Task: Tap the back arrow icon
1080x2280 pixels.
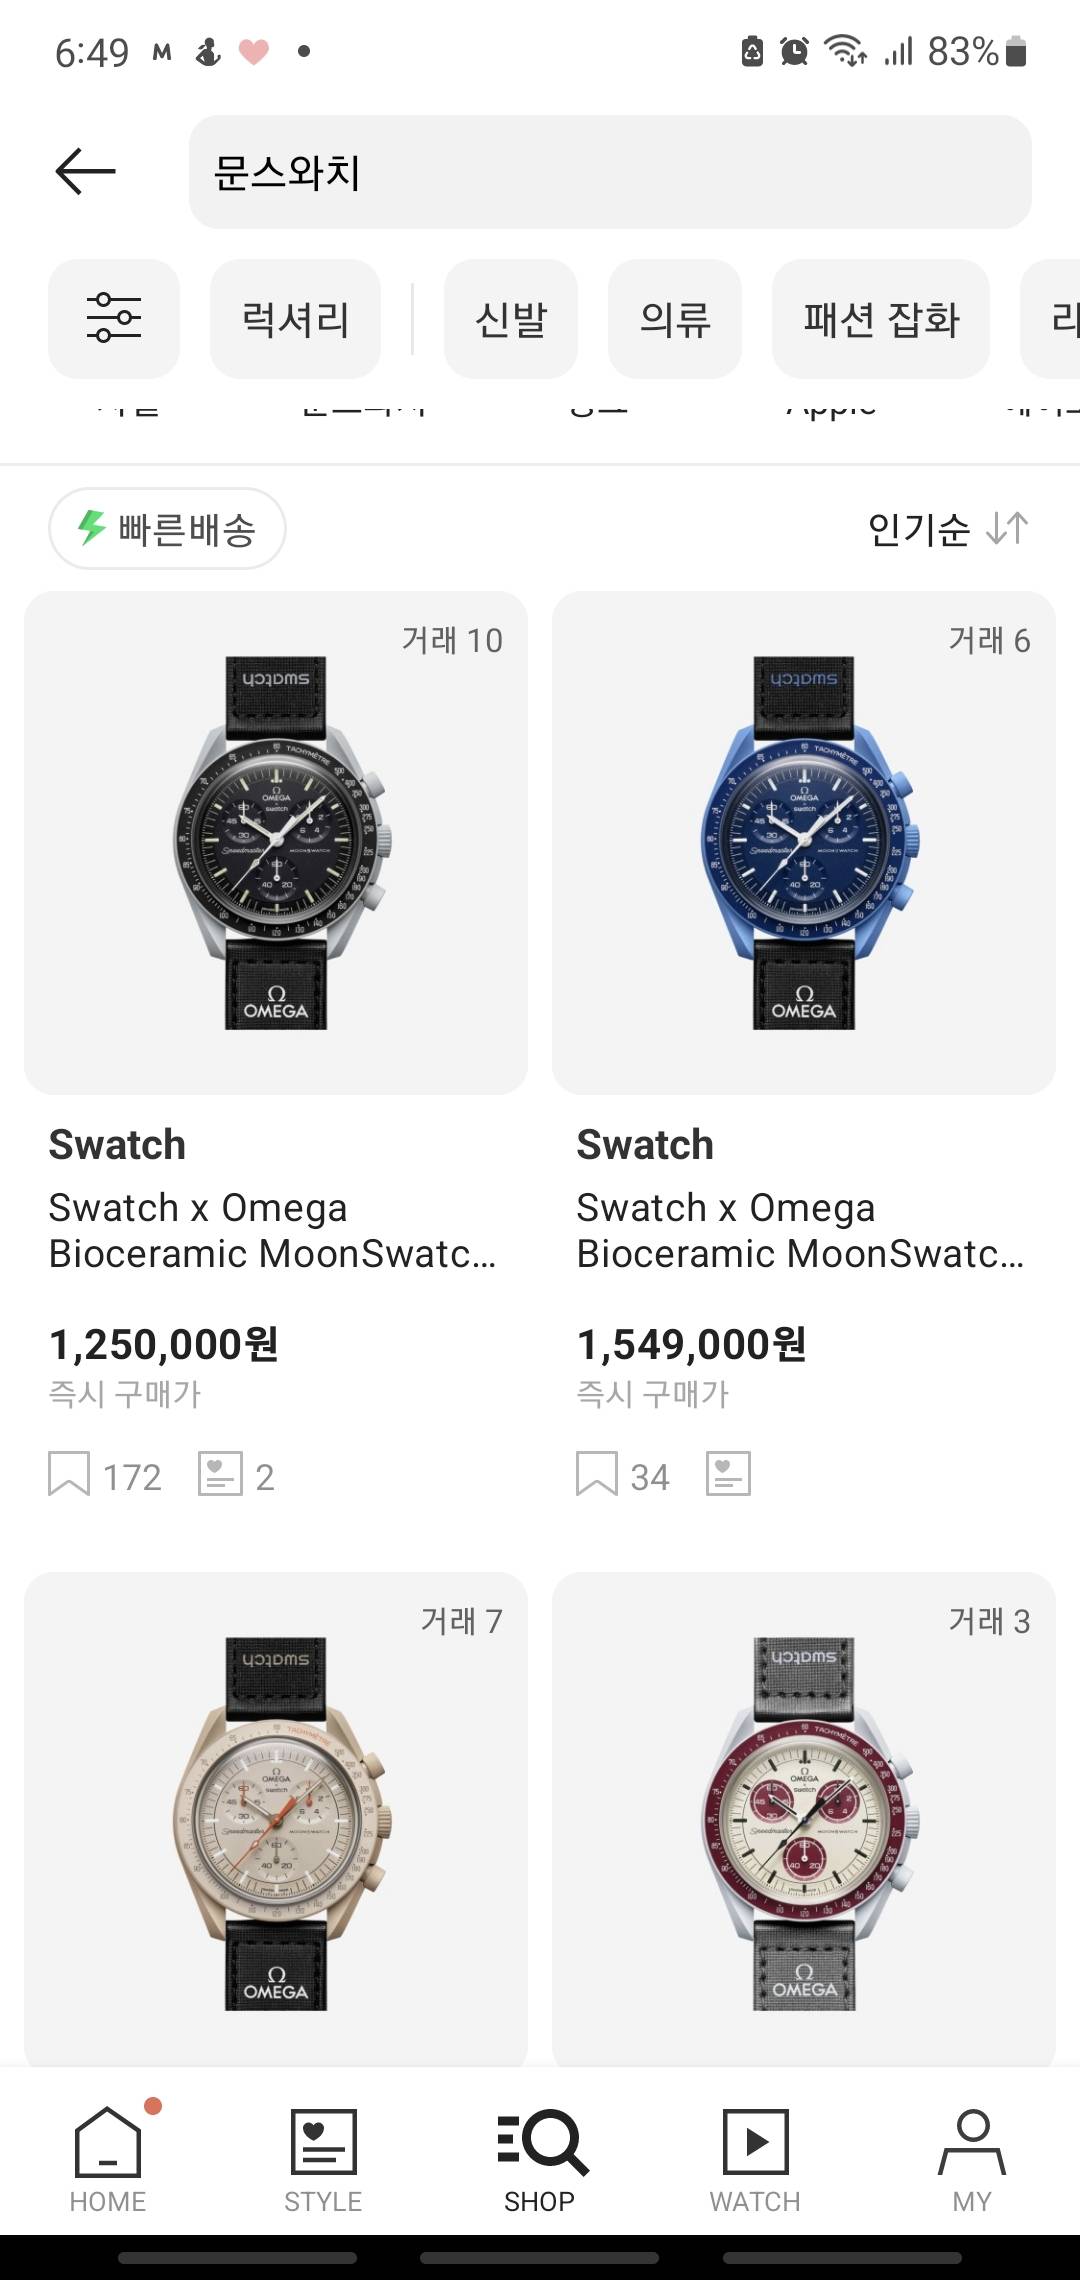Action: pyautogui.click(x=86, y=171)
